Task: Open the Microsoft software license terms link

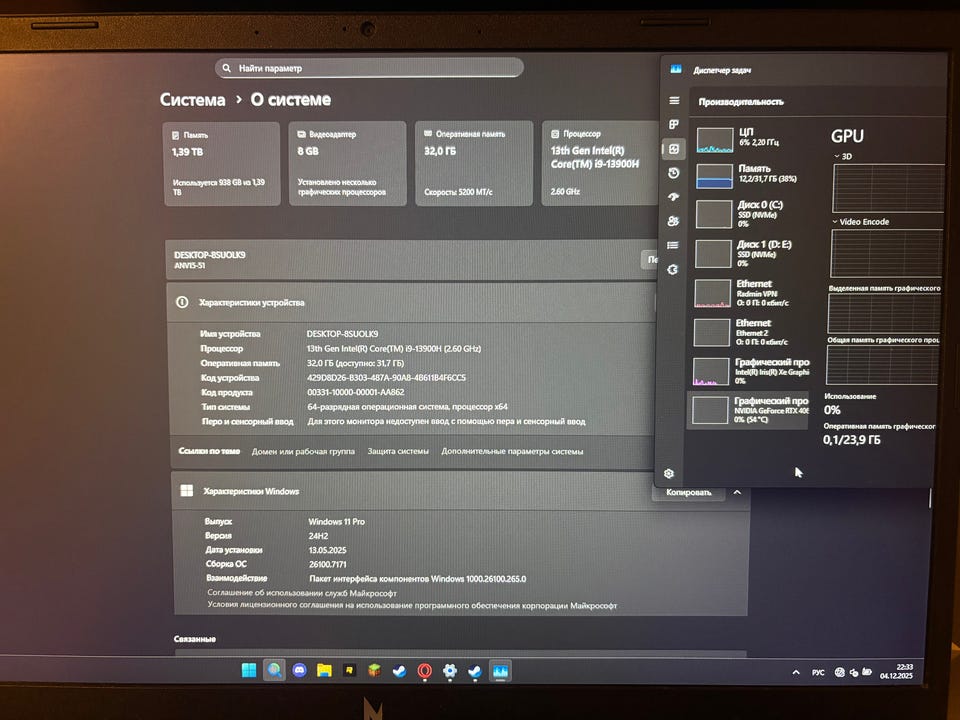Action: pyautogui.click(x=412, y=606)
